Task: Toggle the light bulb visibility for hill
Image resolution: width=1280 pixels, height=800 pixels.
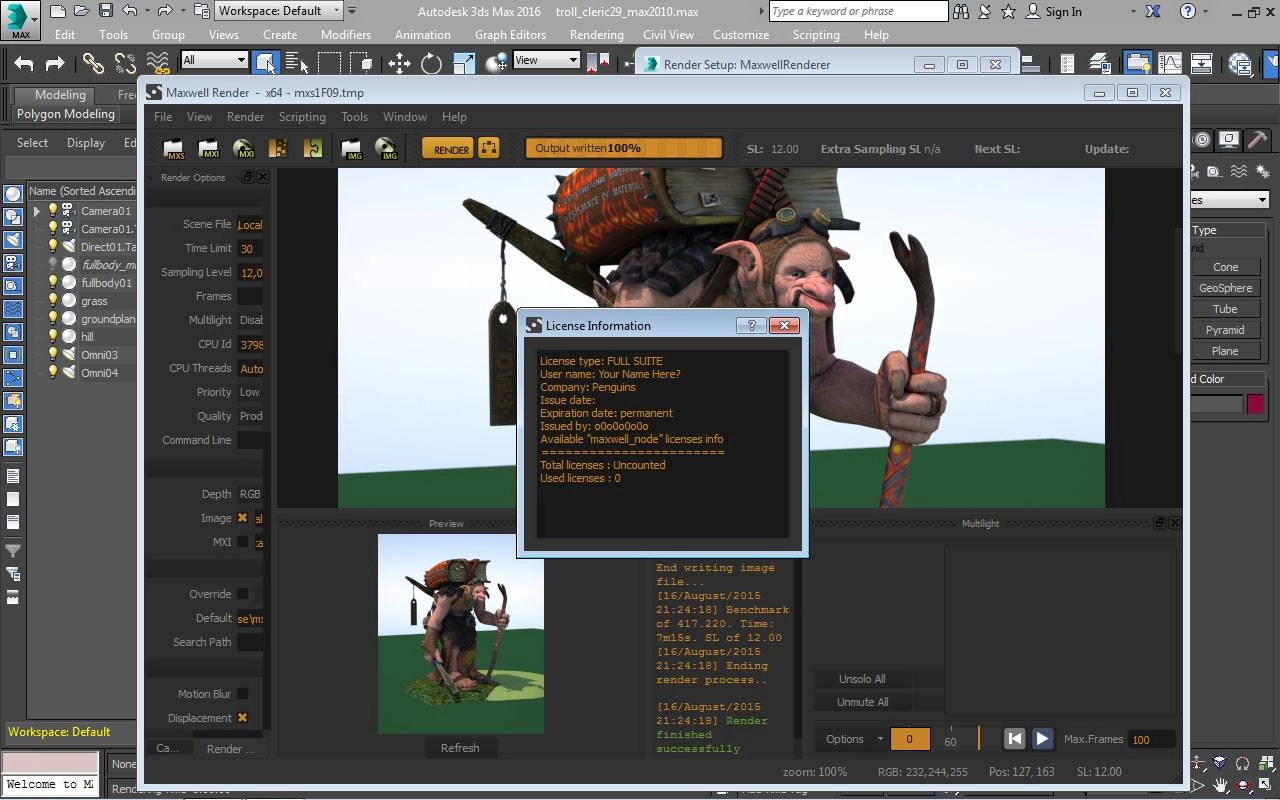Action: 53,336
